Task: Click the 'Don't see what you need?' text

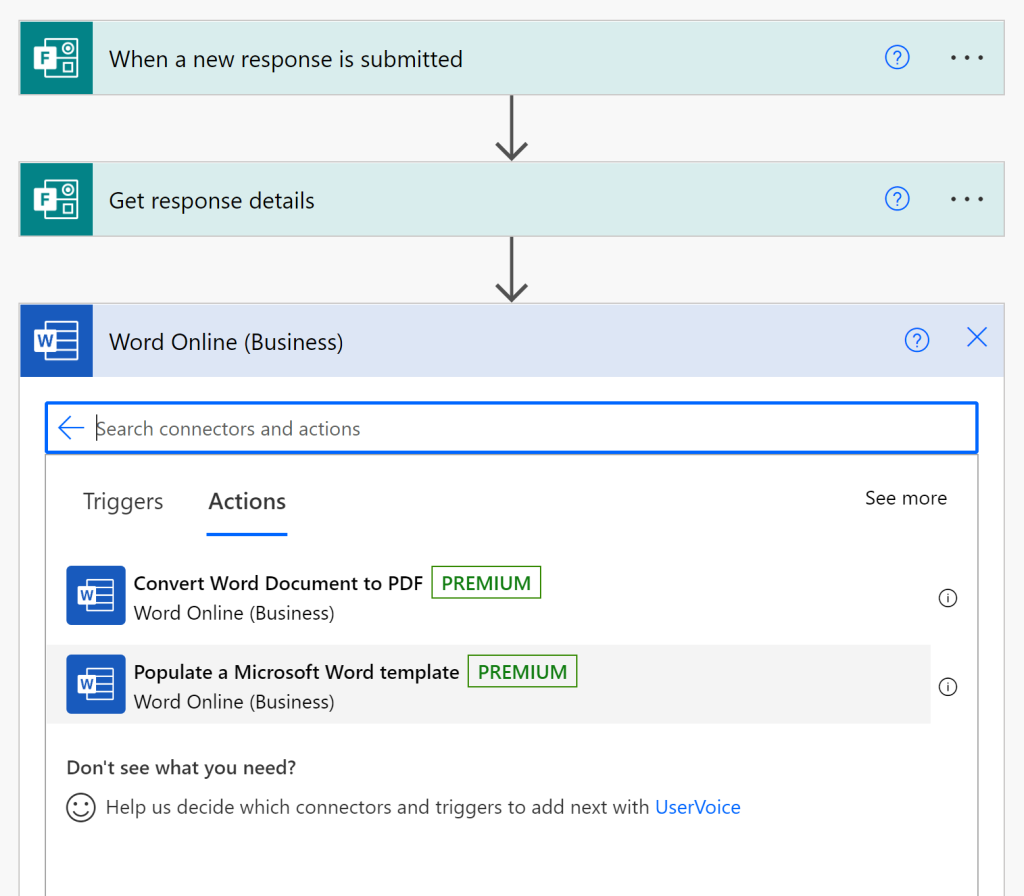Action: pyautogui.click(x=181, y=767)
